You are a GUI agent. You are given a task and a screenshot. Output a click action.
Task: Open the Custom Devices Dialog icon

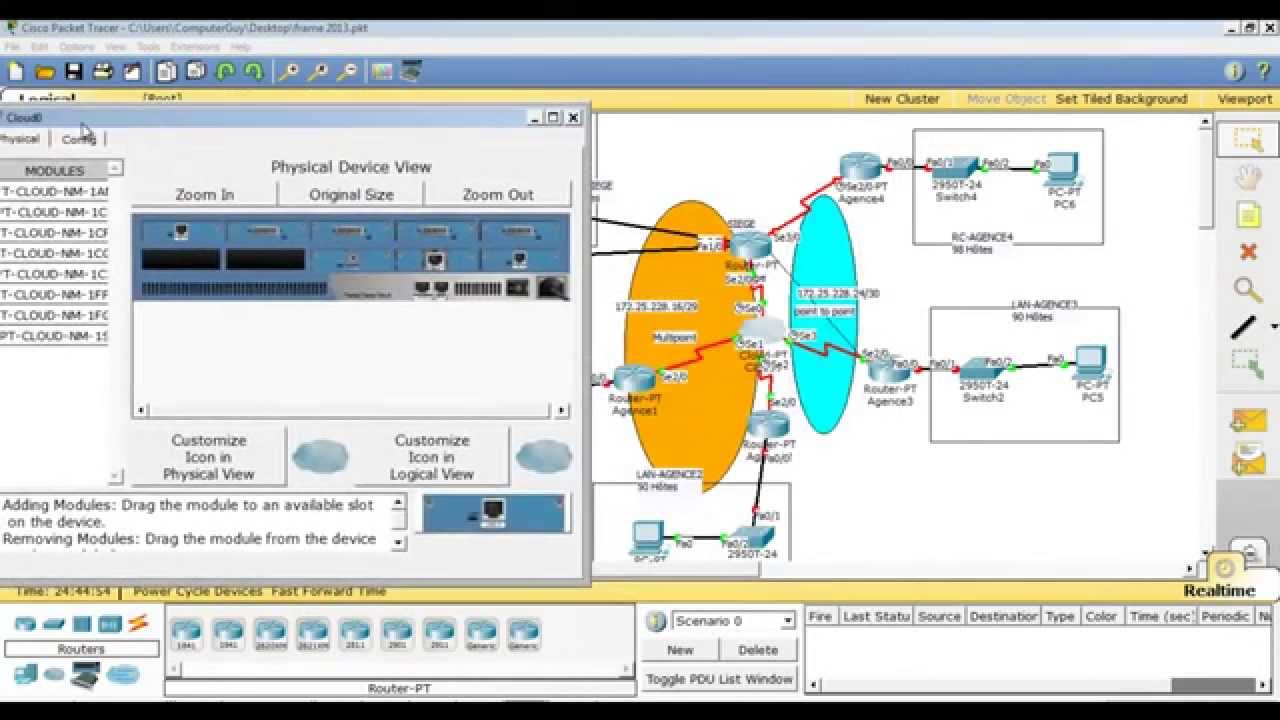pyautogui.click(x=410, y=71)
